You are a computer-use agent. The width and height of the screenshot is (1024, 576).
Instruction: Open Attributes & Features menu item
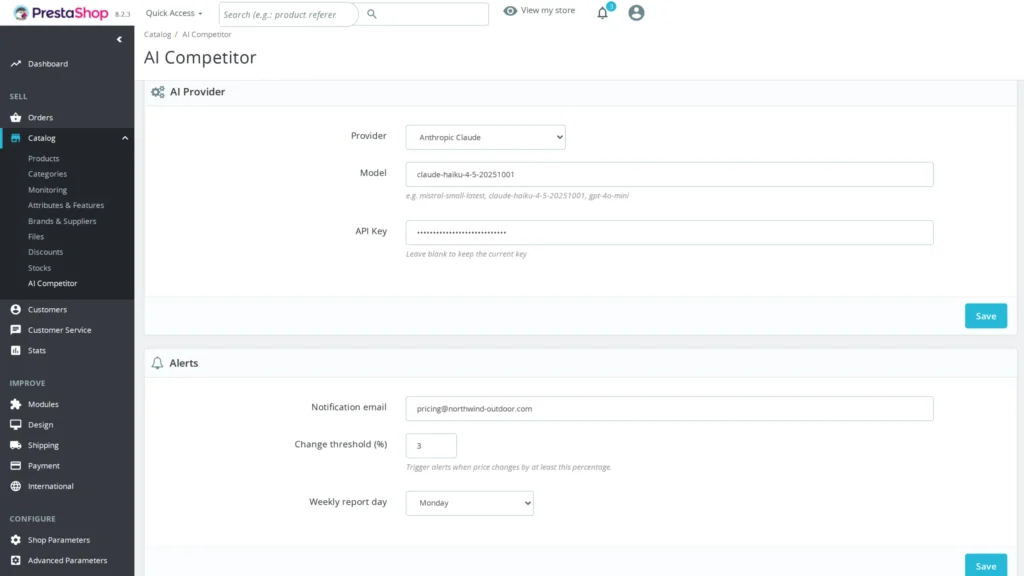point(66,205)
